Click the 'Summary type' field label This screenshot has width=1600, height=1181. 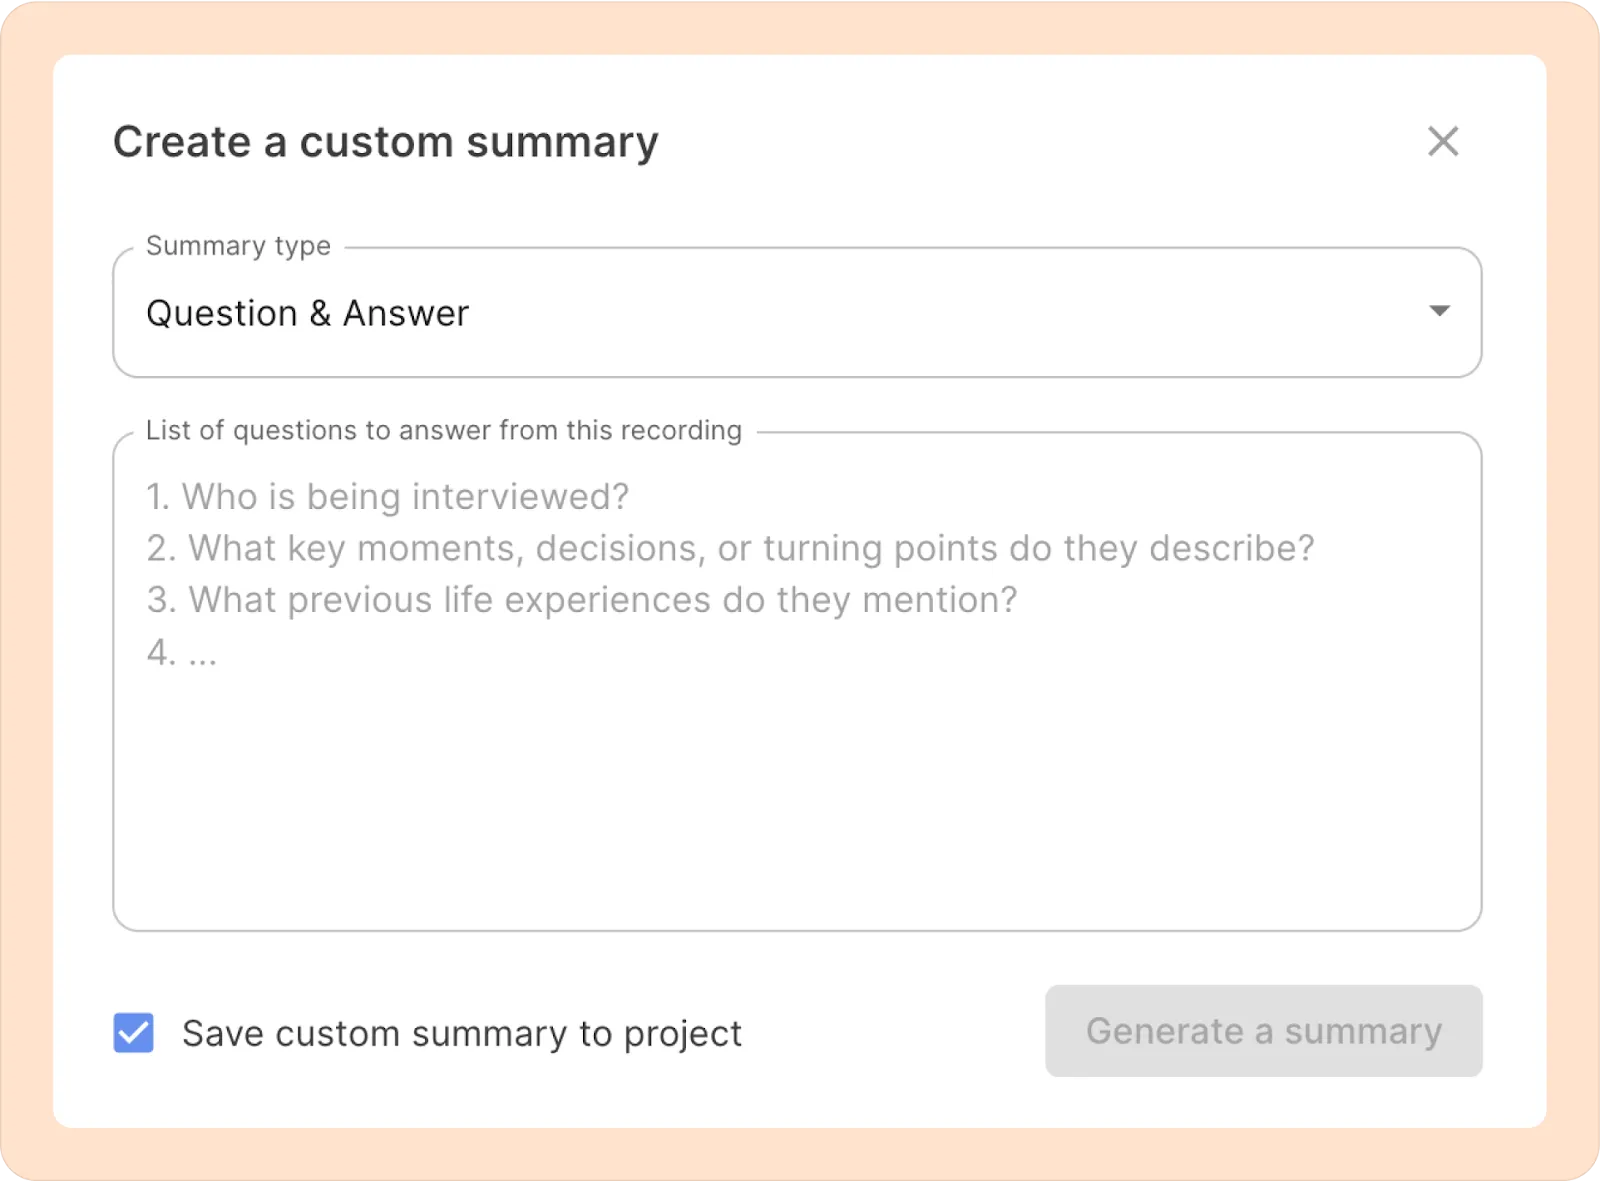pos(238,246)
